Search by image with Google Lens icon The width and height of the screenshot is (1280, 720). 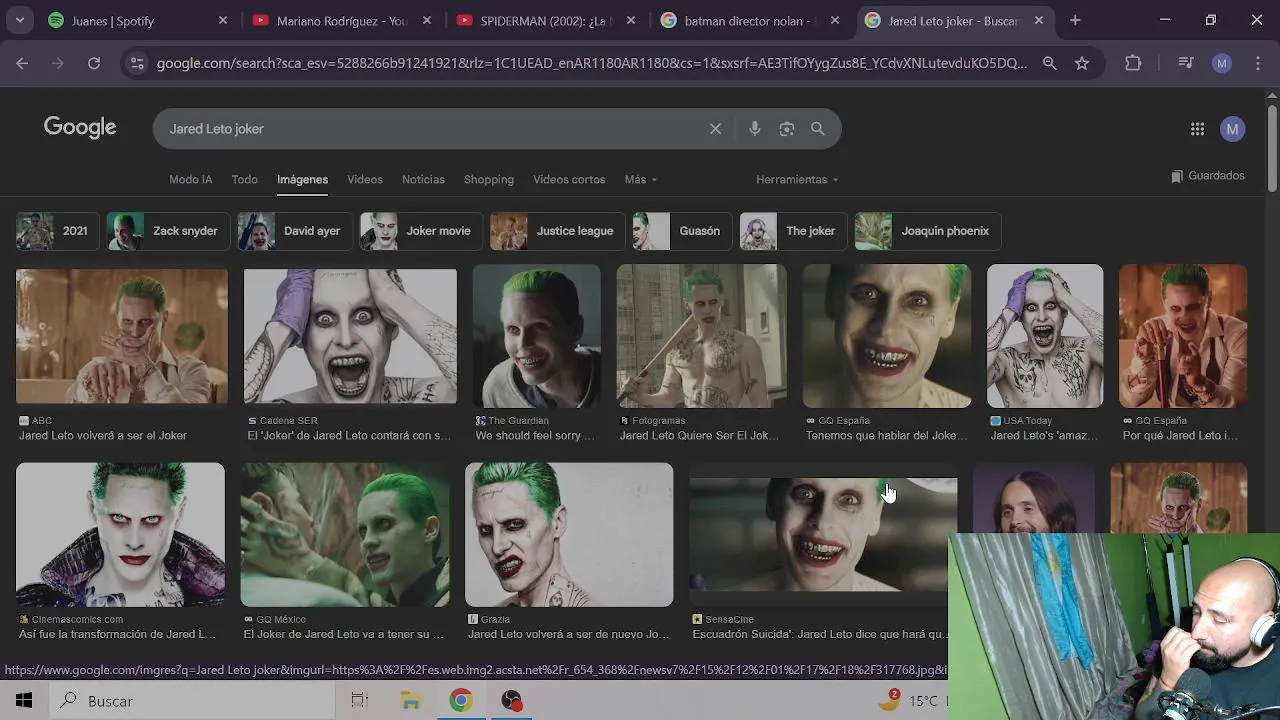[x=787, y=129]
